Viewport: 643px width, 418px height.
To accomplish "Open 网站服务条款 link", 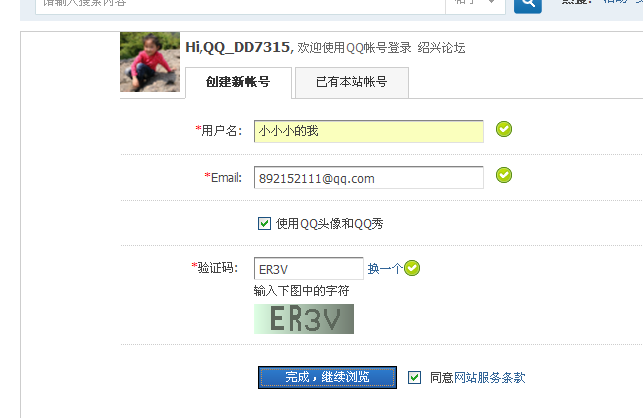I will pyautogui.click(x=489, y=377).
